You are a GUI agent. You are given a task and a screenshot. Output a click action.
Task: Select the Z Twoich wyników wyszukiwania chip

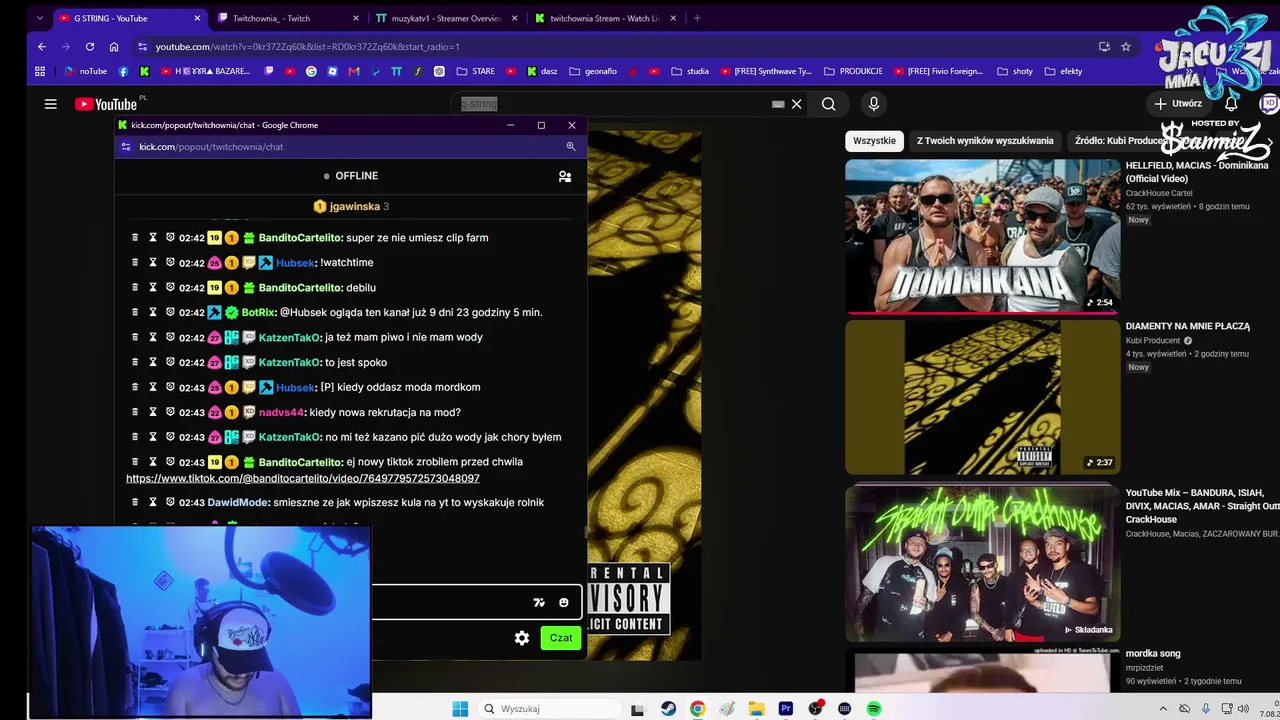tap(985, 141)
